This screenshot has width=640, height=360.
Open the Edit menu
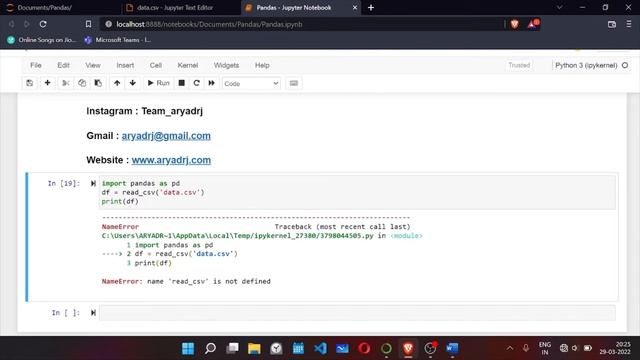(63, 65)
